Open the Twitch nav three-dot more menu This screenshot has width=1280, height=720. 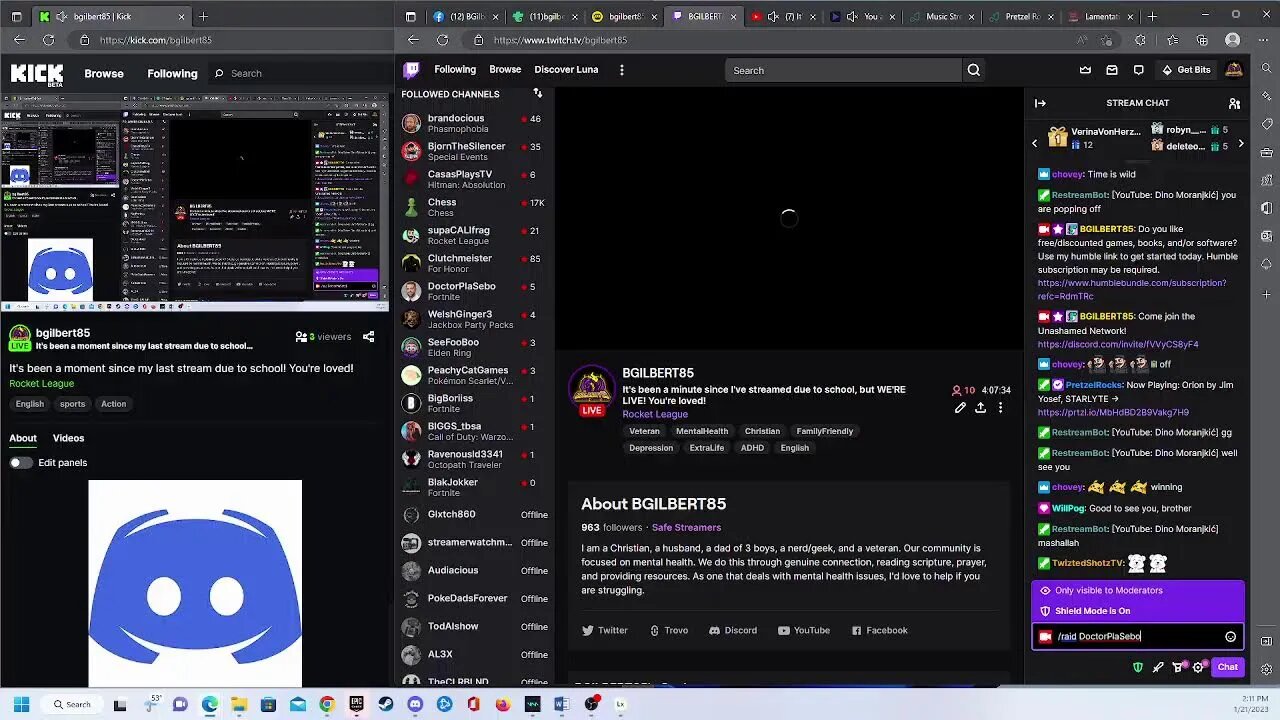[x=621, y=70]
